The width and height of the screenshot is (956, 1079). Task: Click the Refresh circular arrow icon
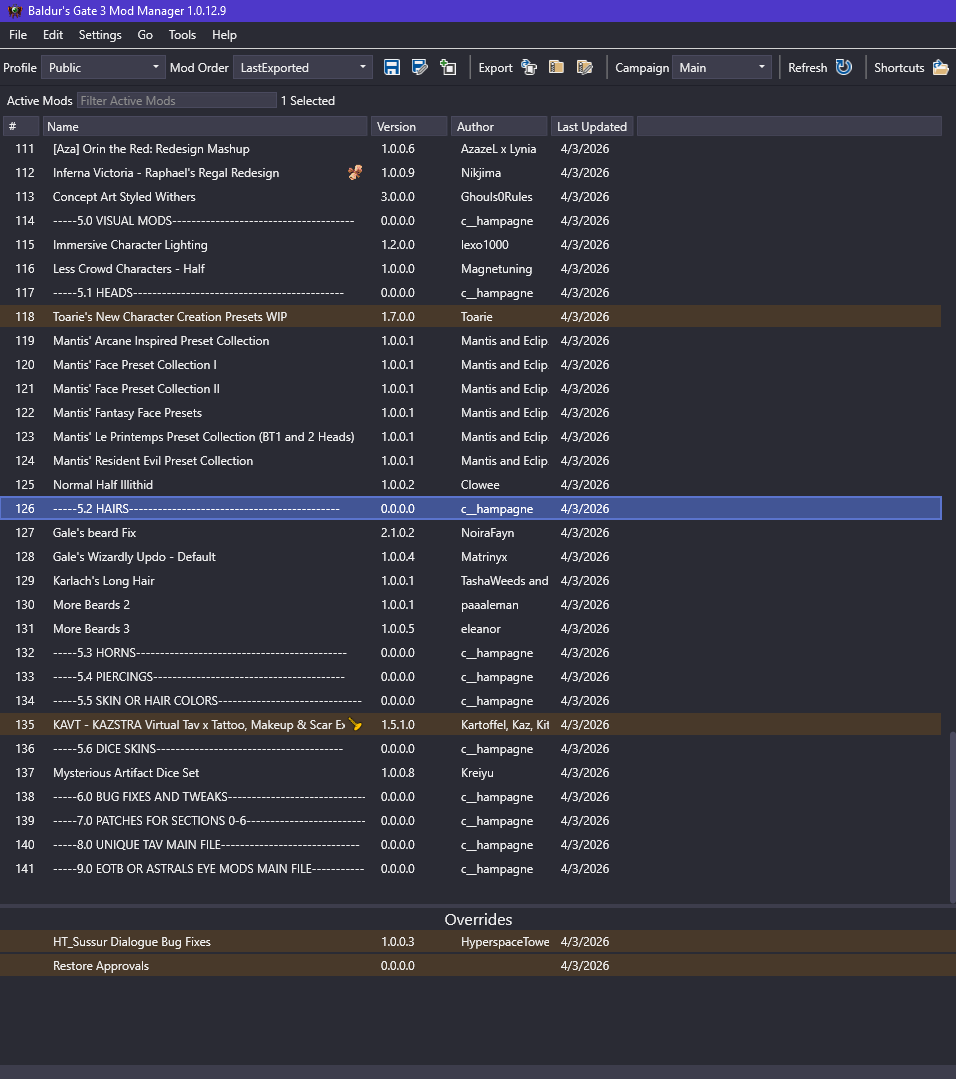tap(844, 67)
